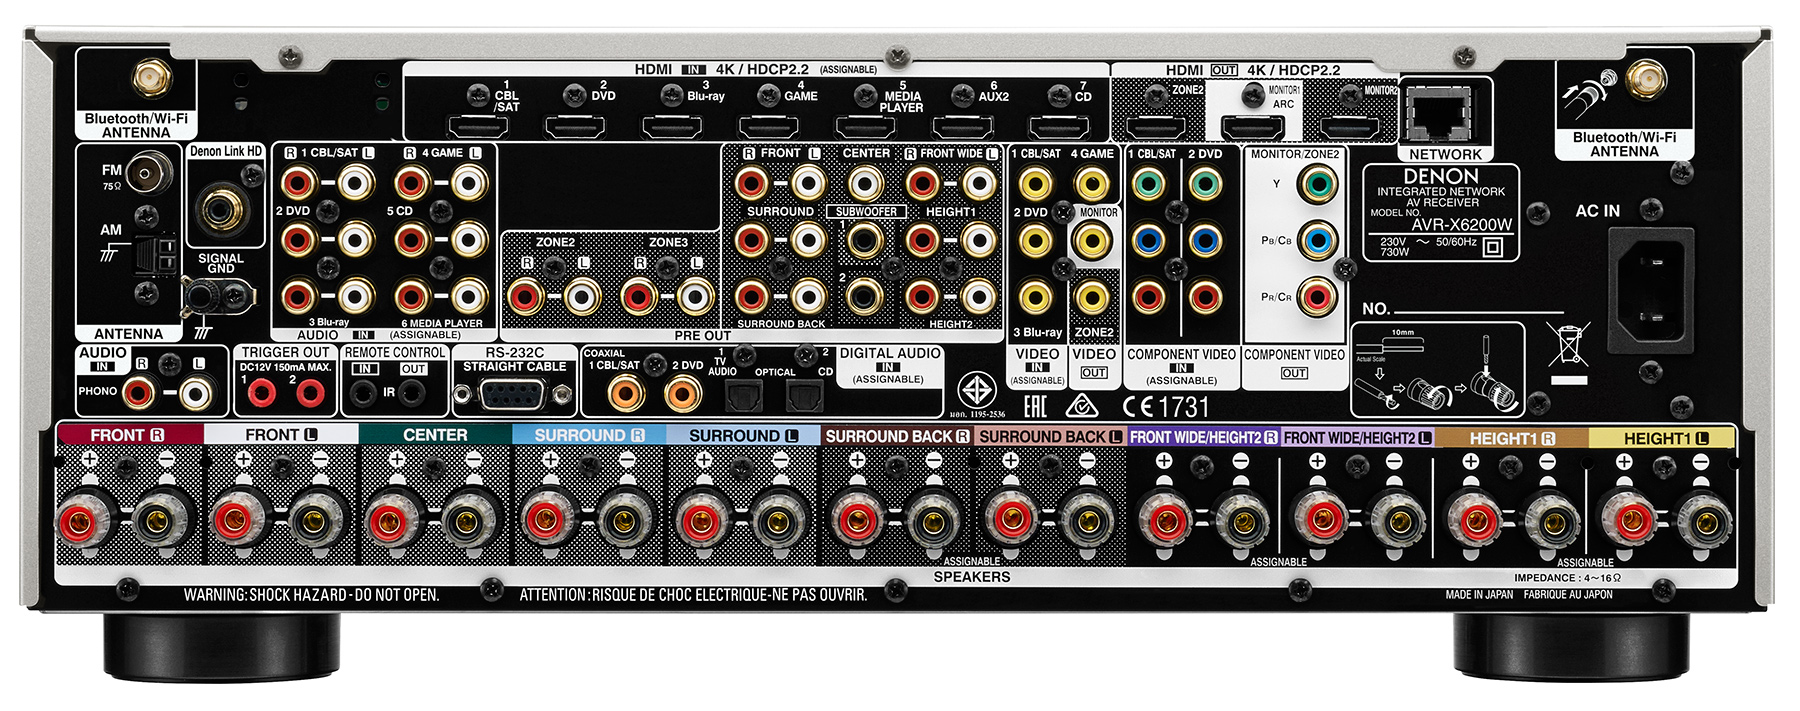Screen dimensions: 1800x711
Task: Click the SUBWOOFER 1 pre out jack
Action: [x=865, y=240]
